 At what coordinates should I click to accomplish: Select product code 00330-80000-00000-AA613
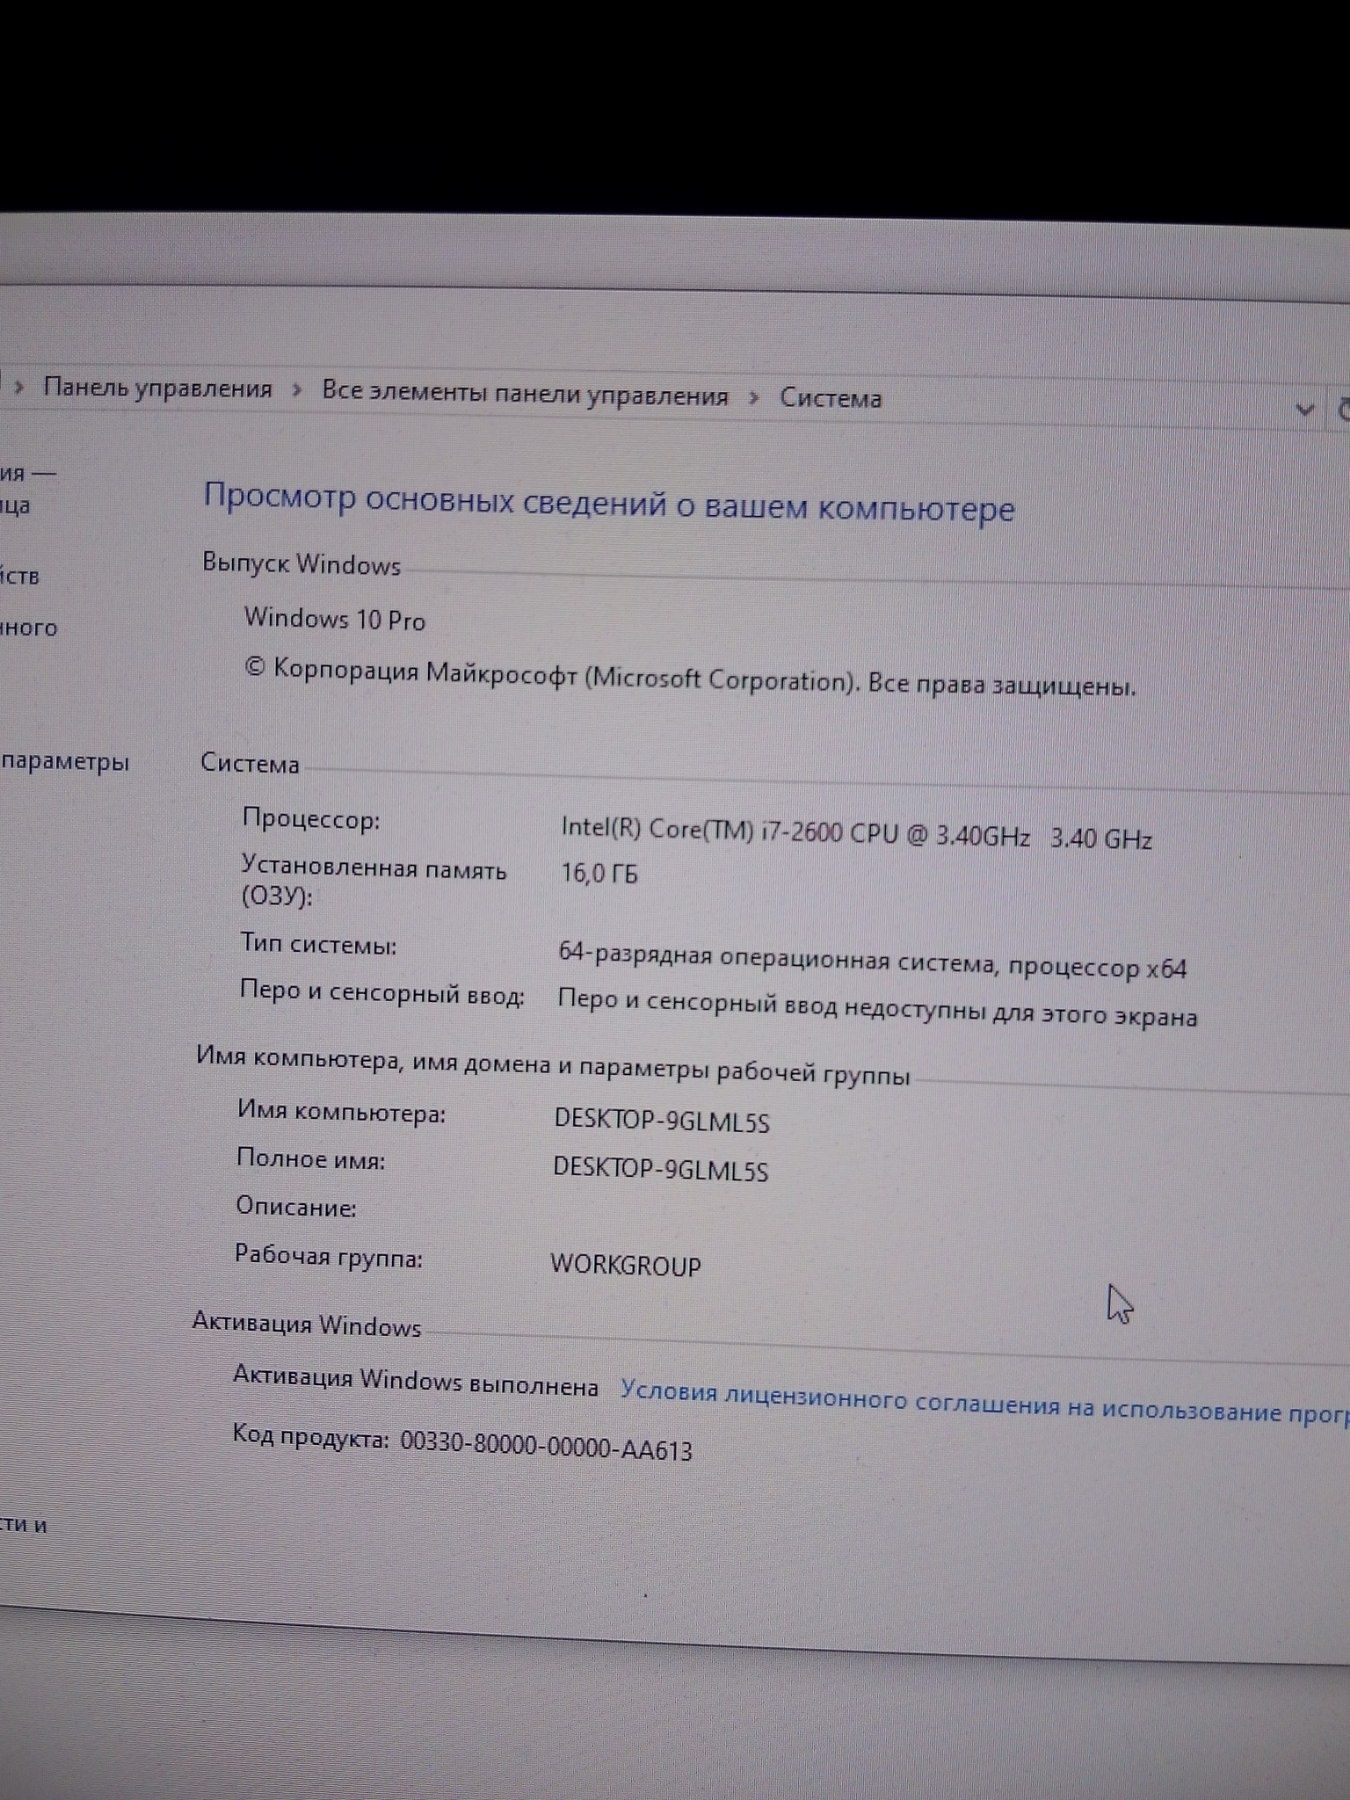point(546,1444)
